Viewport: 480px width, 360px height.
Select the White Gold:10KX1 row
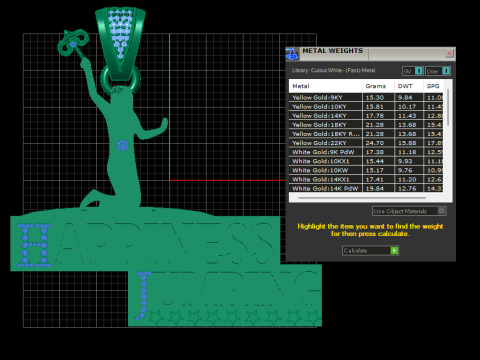click(x=366, y=161)
